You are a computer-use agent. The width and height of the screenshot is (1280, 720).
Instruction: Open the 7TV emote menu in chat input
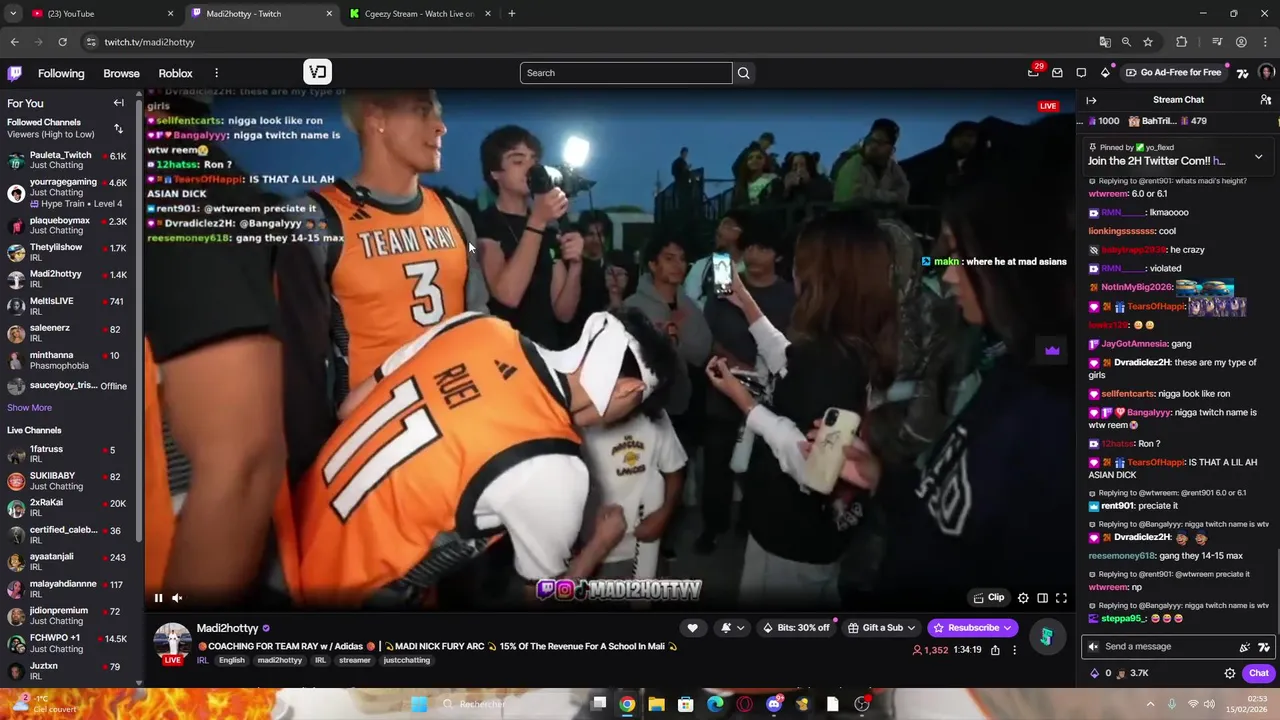1264,647
